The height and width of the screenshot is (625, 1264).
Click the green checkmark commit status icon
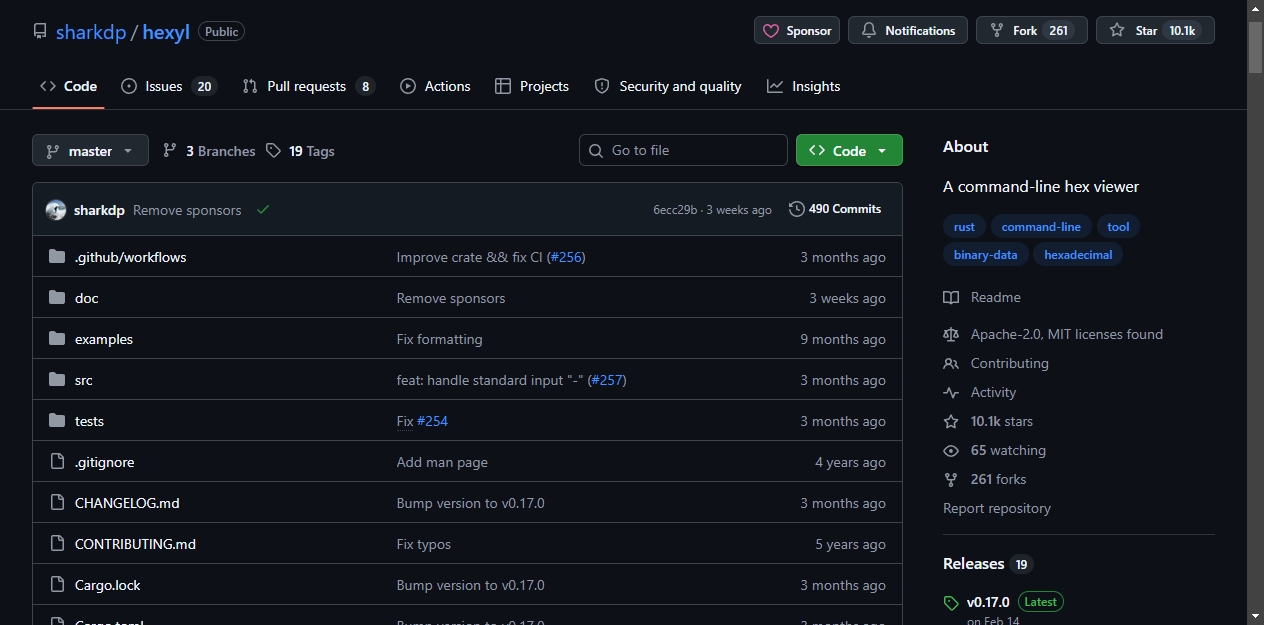263,210
